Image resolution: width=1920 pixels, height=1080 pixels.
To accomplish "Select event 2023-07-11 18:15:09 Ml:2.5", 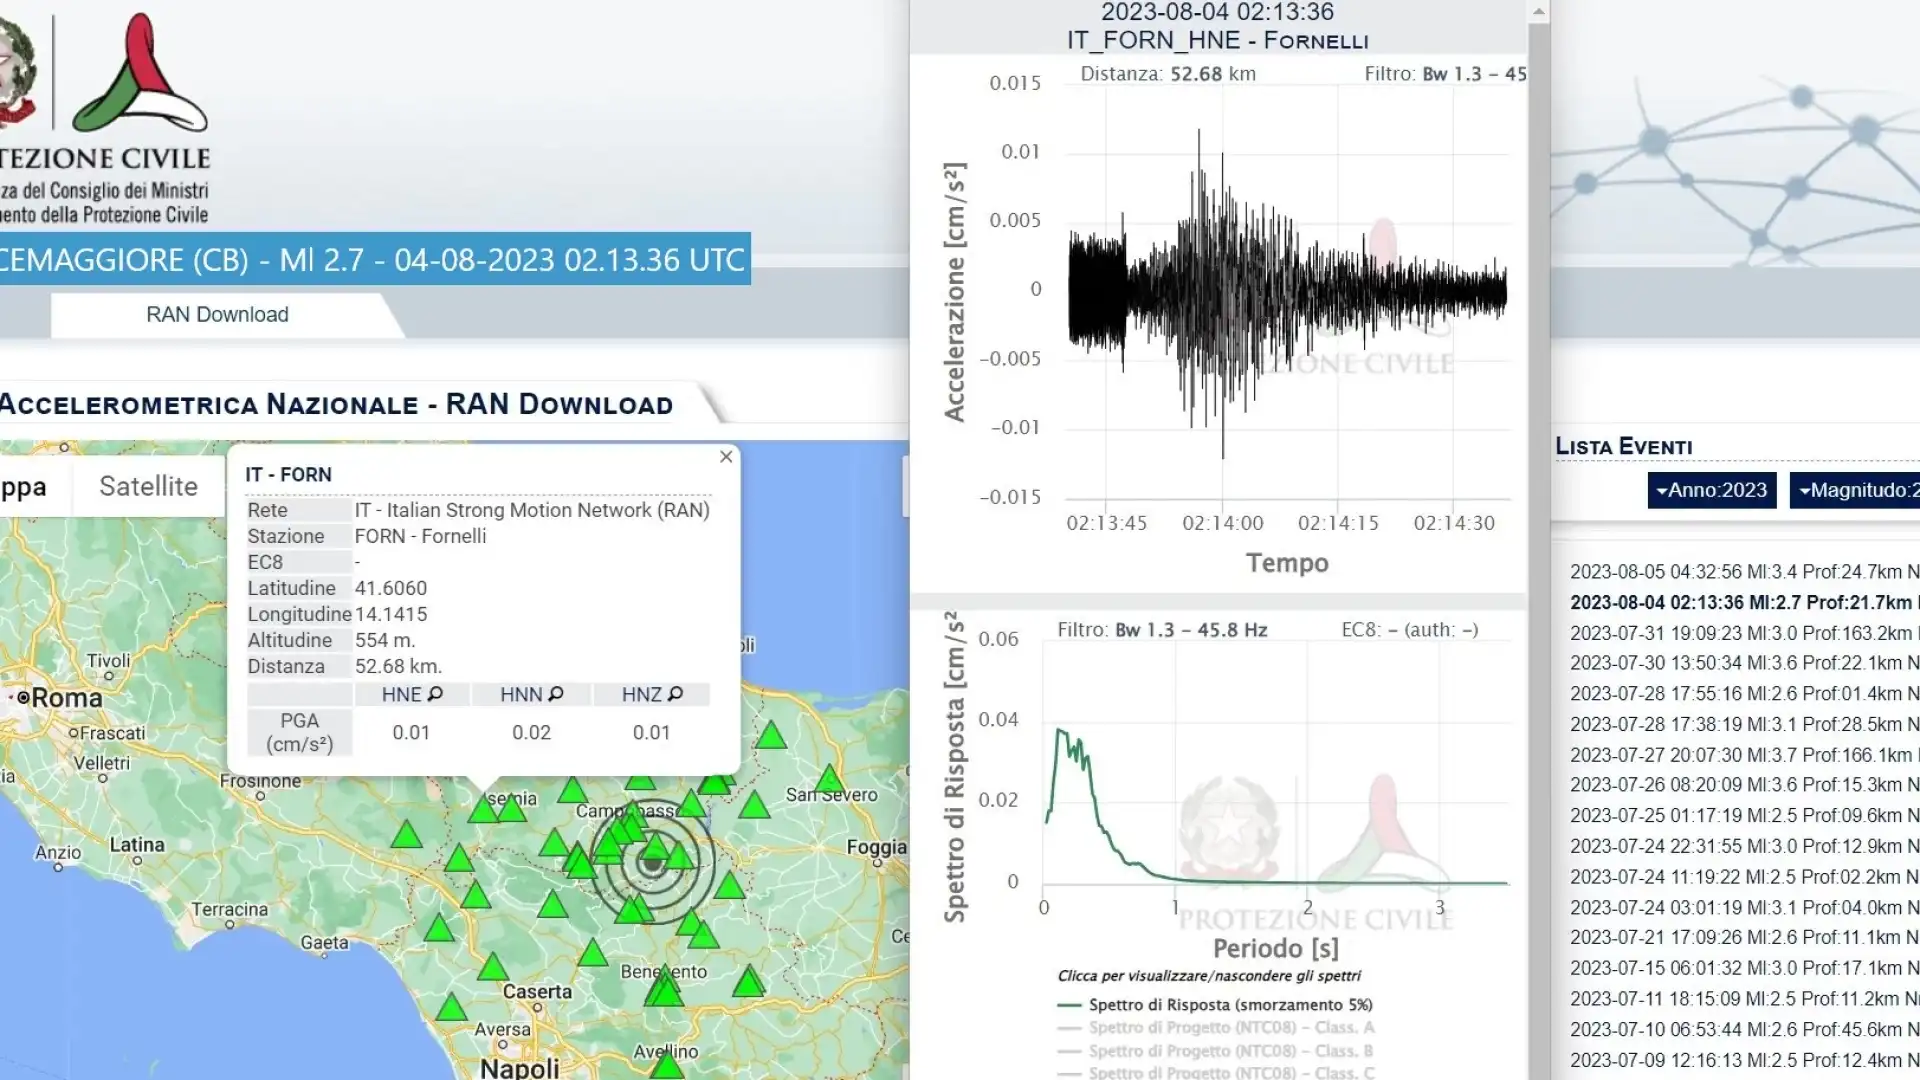I will tap(1744, 999).
